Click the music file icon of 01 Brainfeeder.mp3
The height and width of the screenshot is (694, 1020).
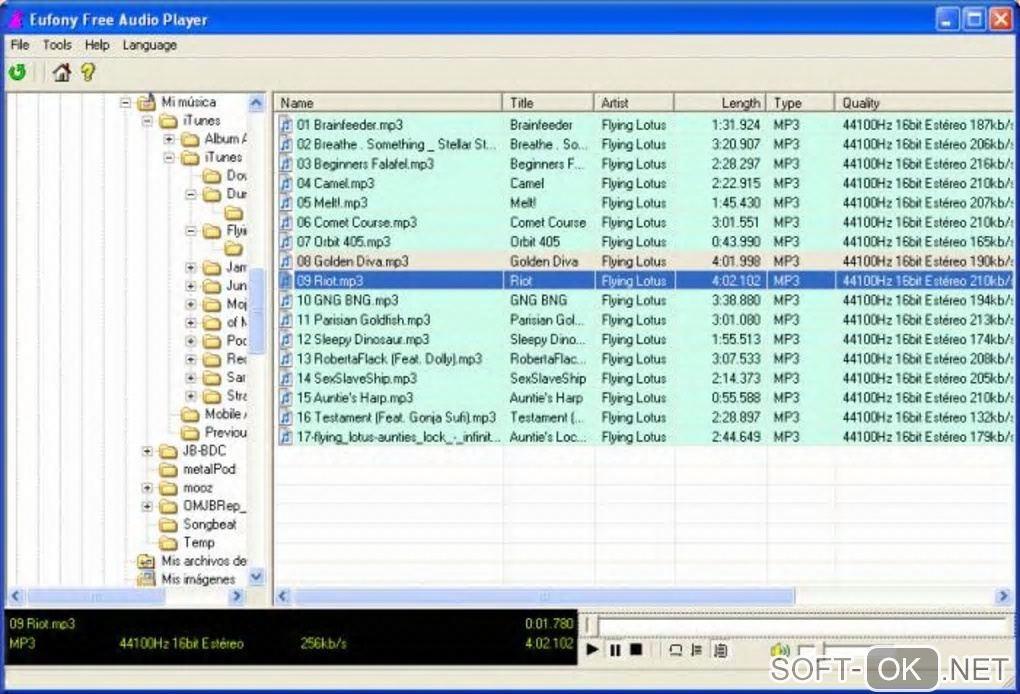pyautogui.click(x=286, y=124)
